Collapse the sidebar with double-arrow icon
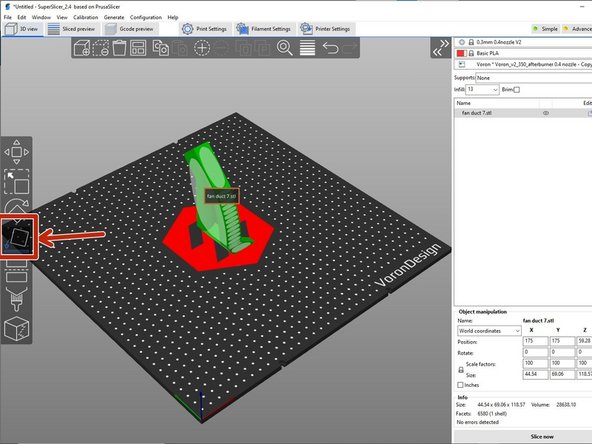The width and height of the screenshot is (592, 444). (441, 48)
